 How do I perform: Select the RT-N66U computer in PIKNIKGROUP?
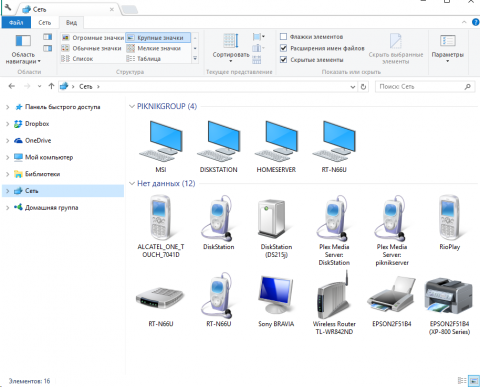pyautogui.click(x=334, y=146)
